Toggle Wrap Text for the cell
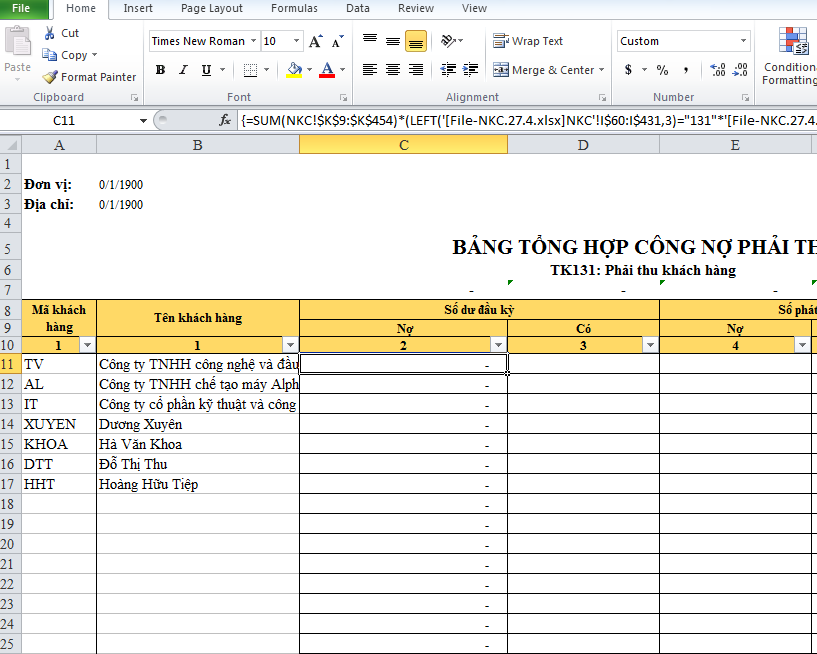Viewport: 817px width, 654px height. 528,41
